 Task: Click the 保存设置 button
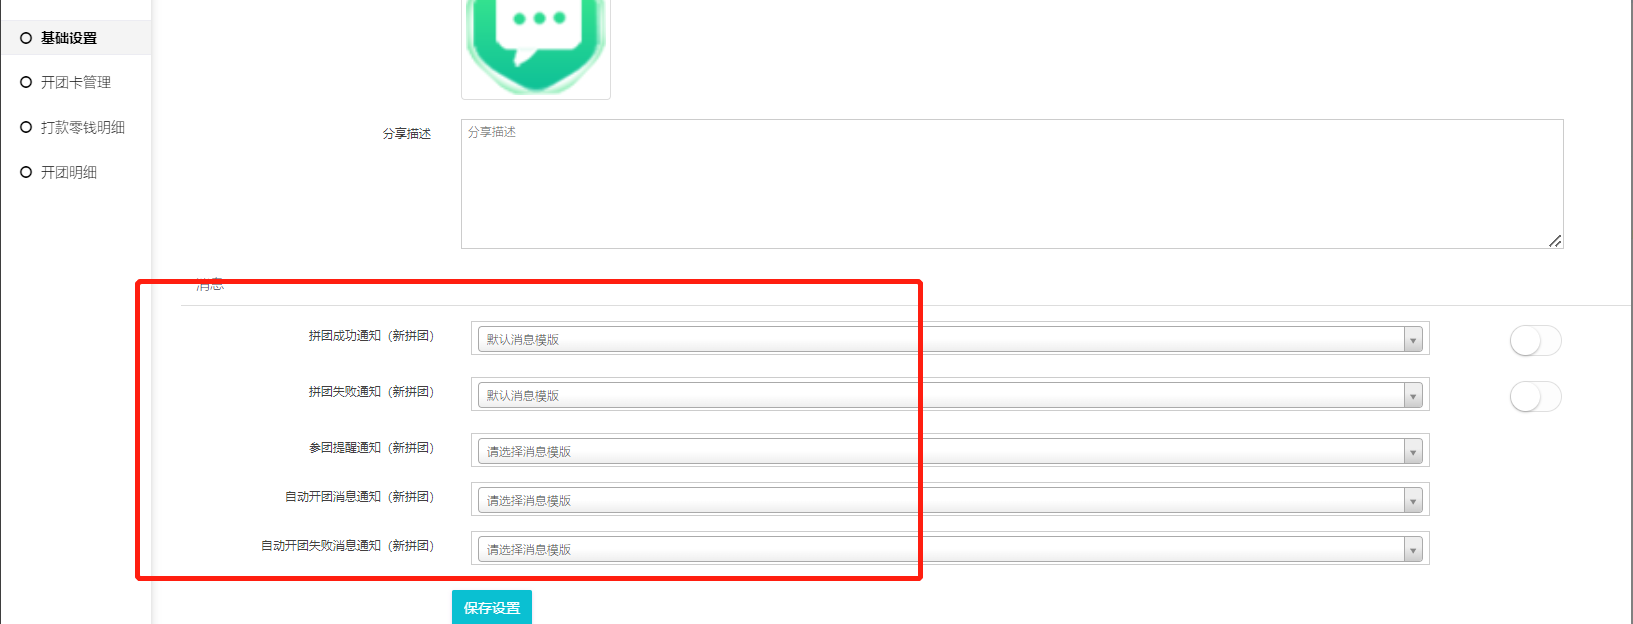coord(492,607)
